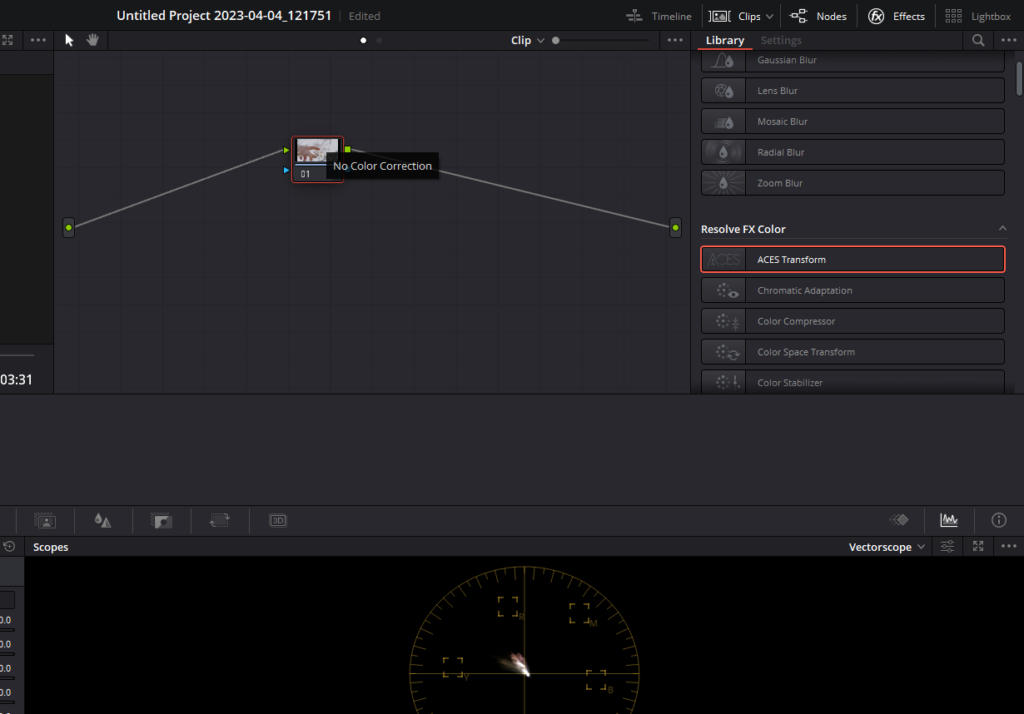
Task: Click the Color Space Transform effect icon
Action: 725,352
